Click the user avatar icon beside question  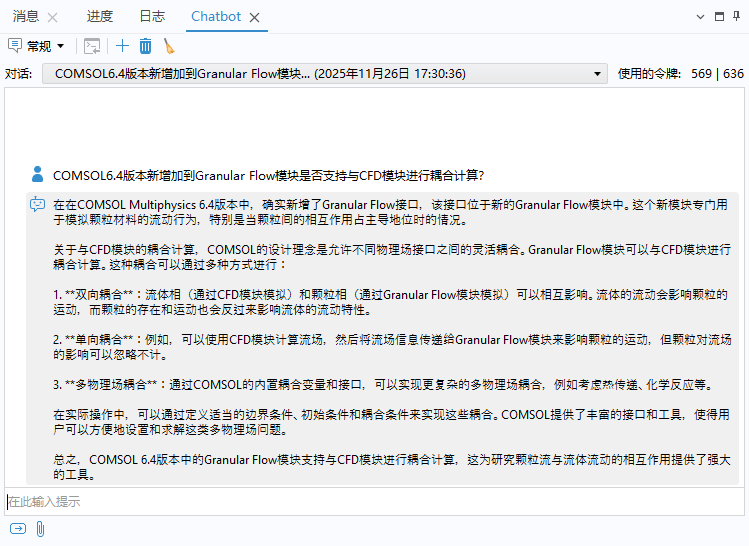(37, 174)
